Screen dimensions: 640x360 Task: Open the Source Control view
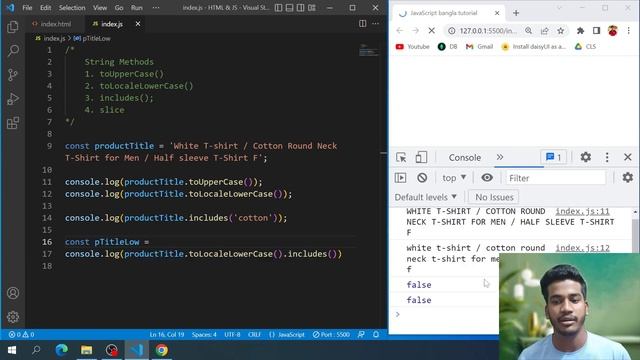(x=13, y=75)
